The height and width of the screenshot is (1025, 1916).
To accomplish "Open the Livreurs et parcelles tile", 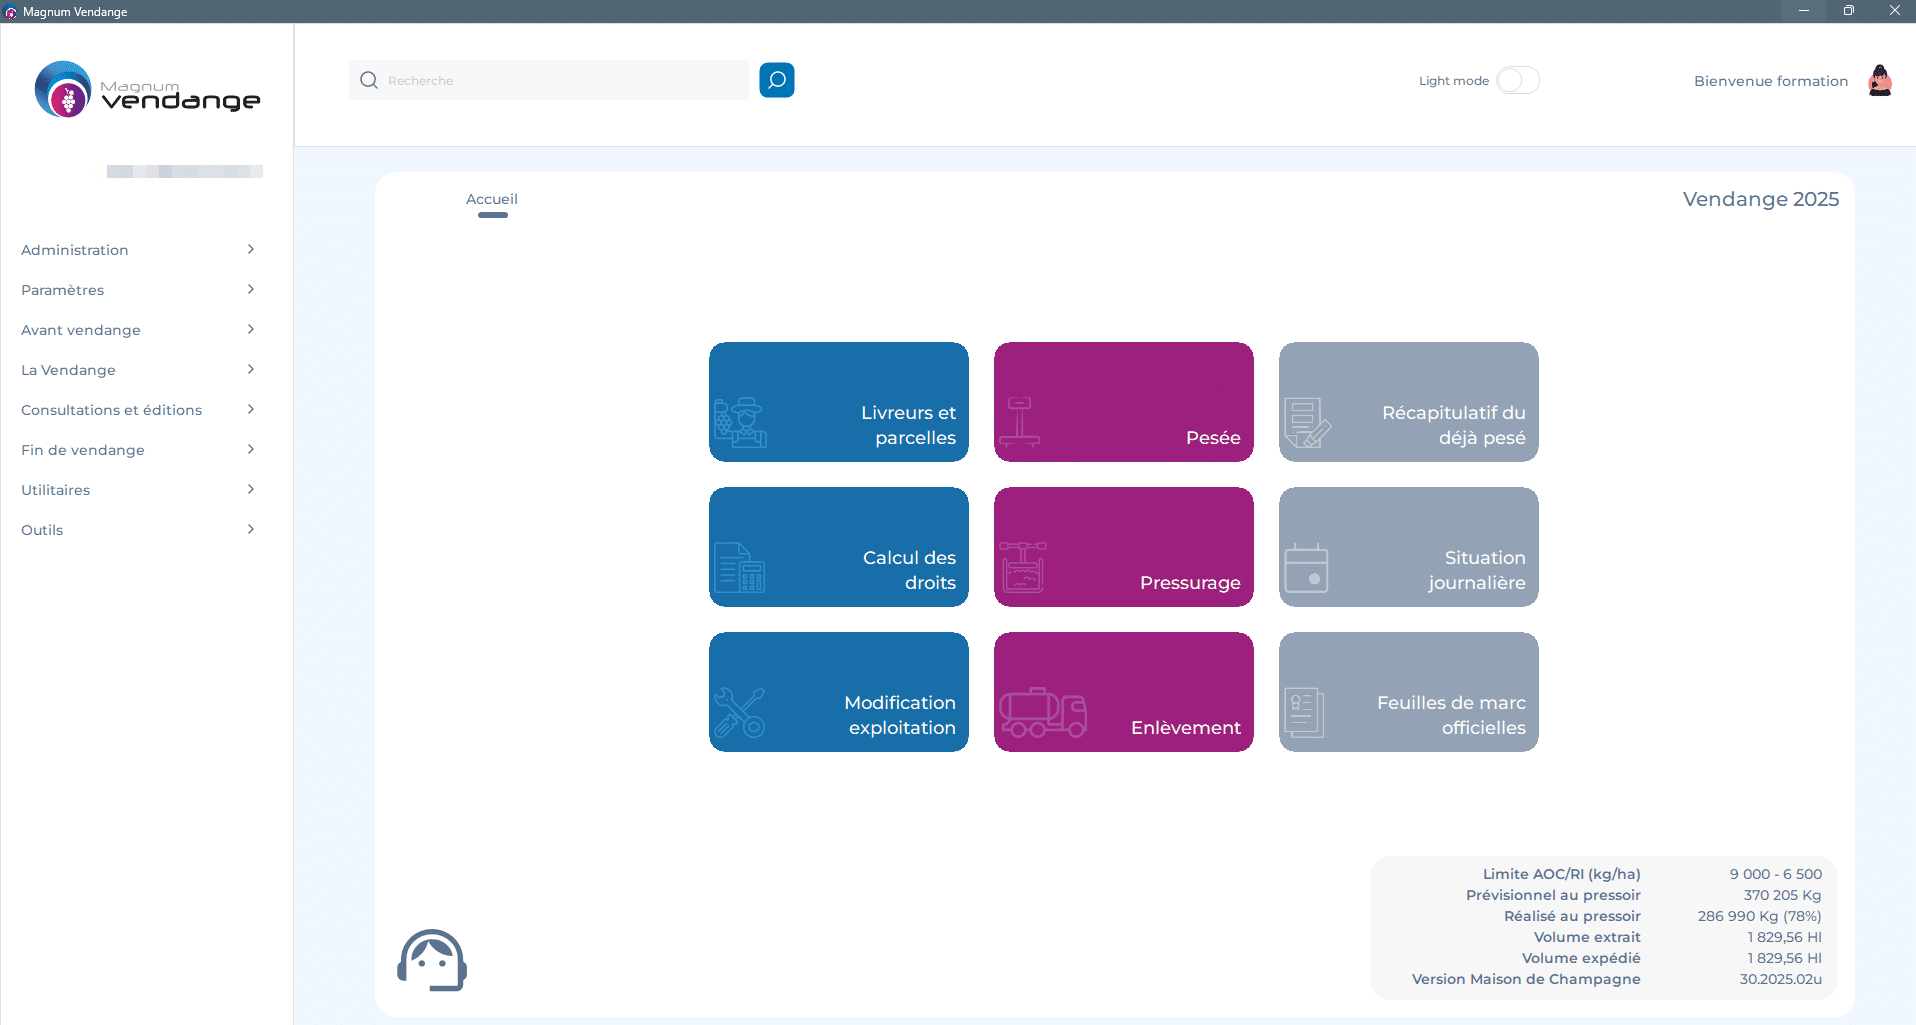I will click(x=838, y=402).
